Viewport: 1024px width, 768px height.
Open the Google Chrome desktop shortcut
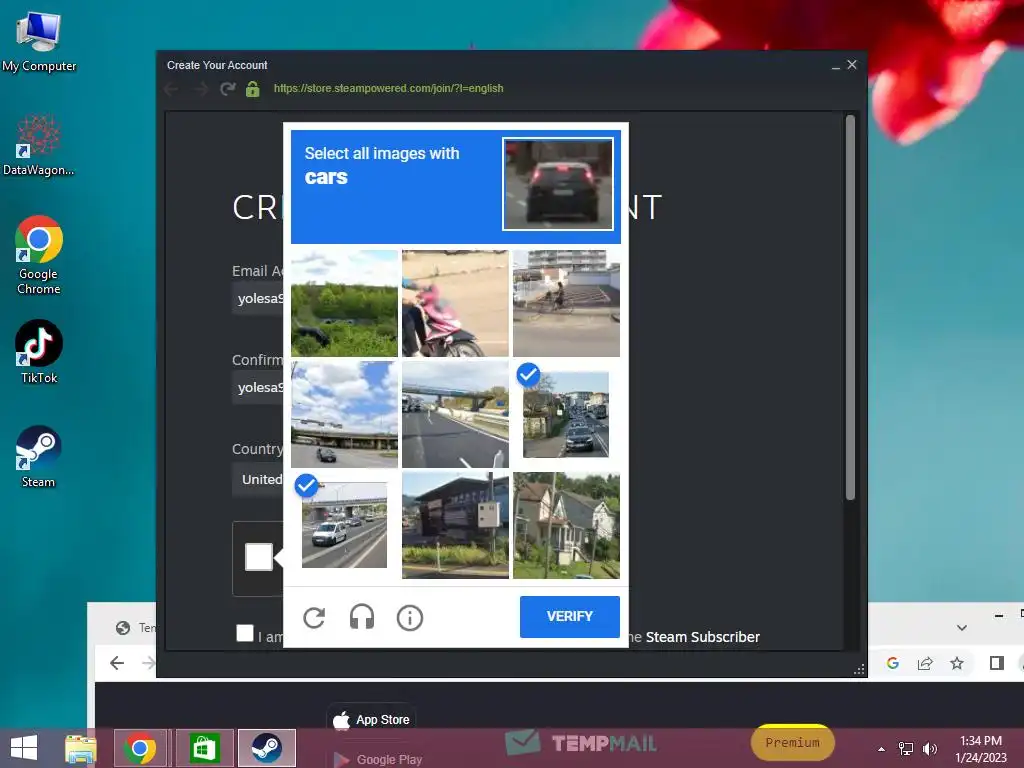39,255
